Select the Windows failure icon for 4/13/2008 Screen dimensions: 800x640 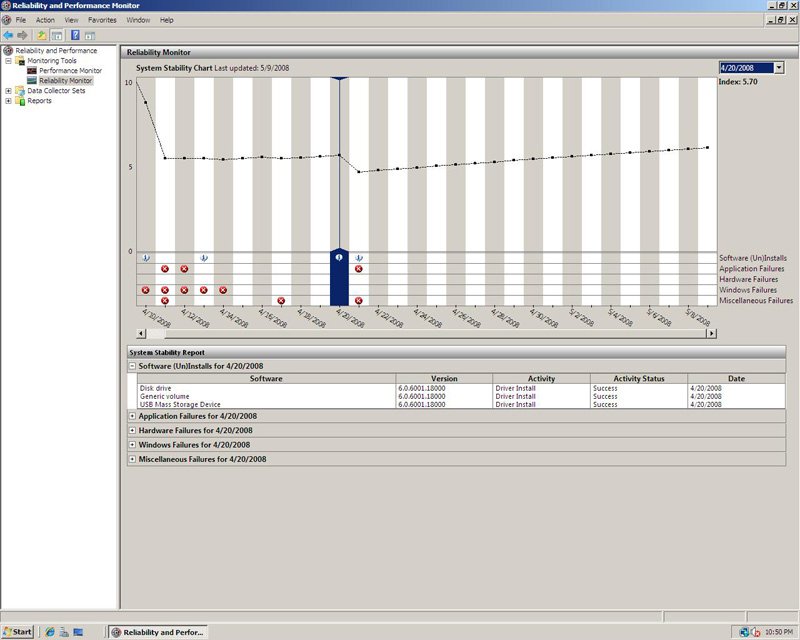pos(204,290)
